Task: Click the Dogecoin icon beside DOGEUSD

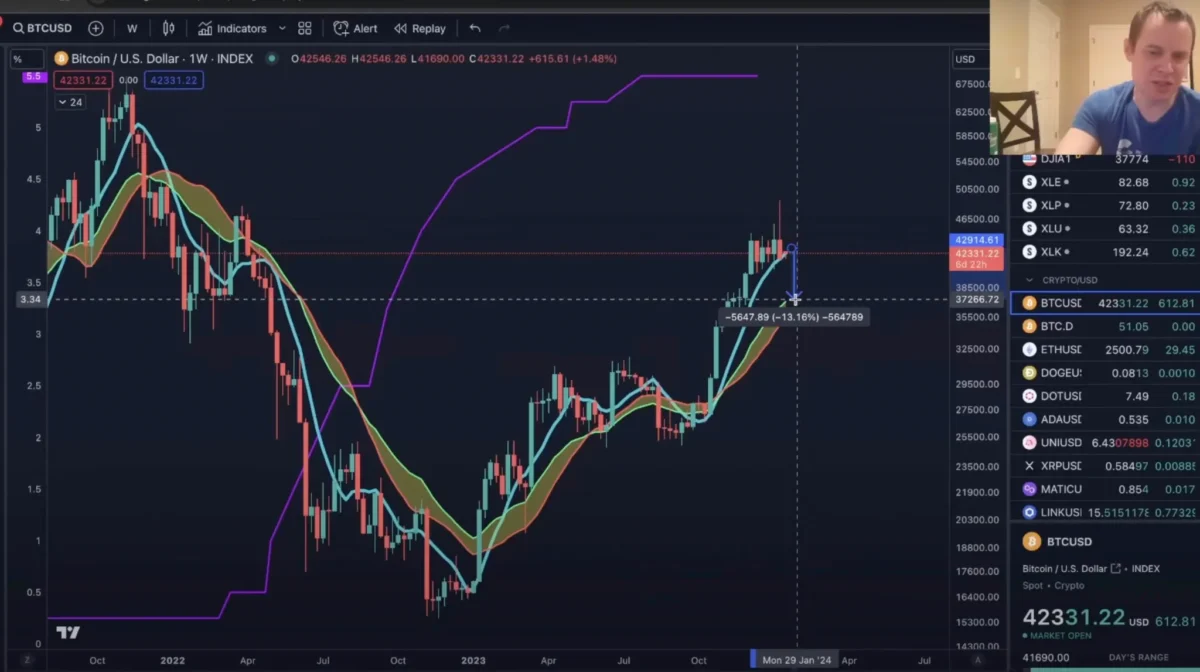Action: (1029, 373)
